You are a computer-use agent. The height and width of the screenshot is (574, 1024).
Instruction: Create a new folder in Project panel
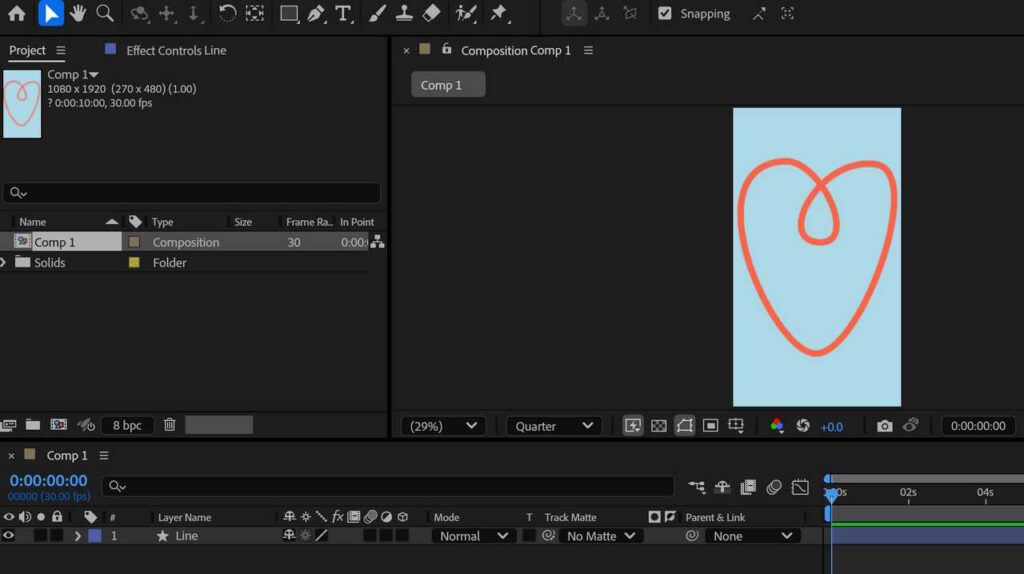pos(33,424)
